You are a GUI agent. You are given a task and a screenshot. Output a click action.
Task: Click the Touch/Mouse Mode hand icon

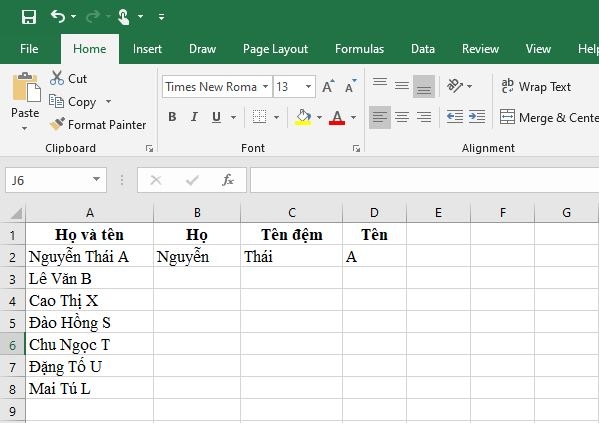pos(123,17)
